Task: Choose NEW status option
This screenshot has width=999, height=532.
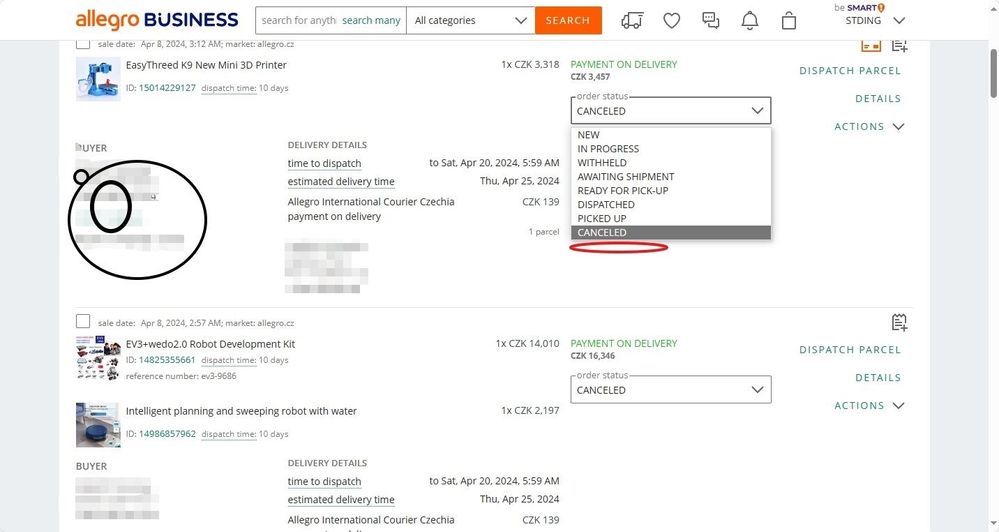Action: [671, 134]
